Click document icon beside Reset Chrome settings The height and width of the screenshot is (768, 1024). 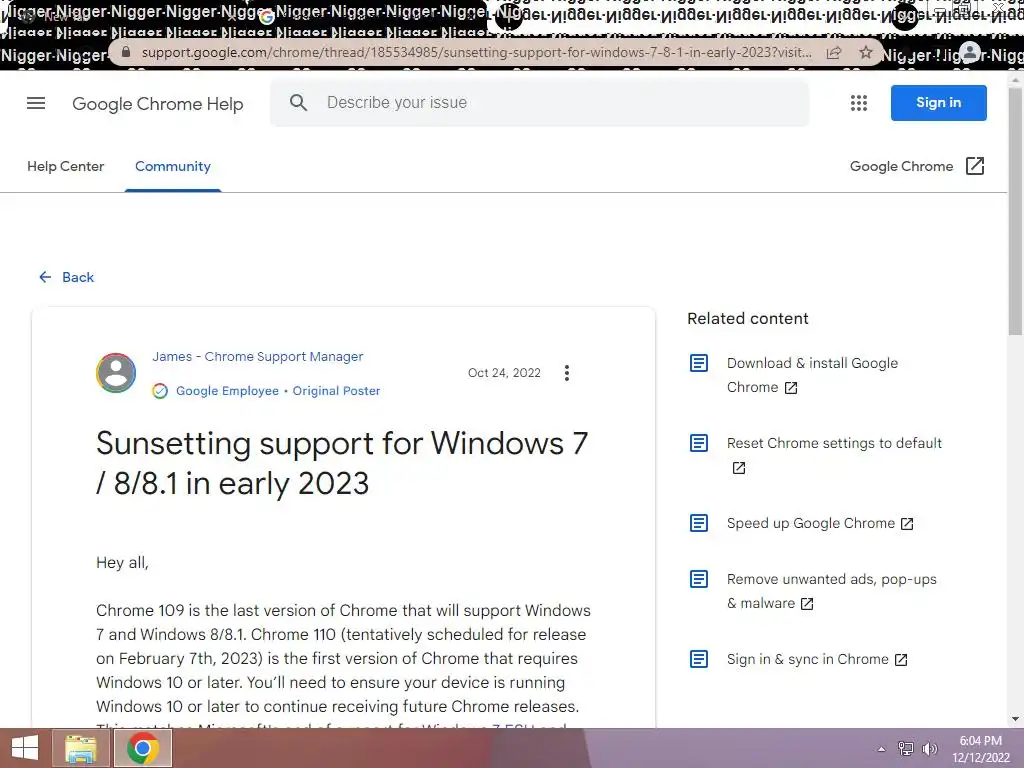coord(699,443)
